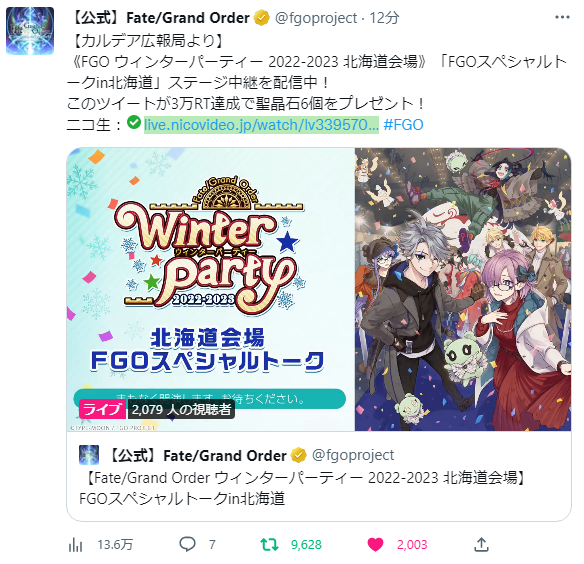584x564 pixels.
Task: Toggle the retweet arrows icon
Action: point(269,544)
